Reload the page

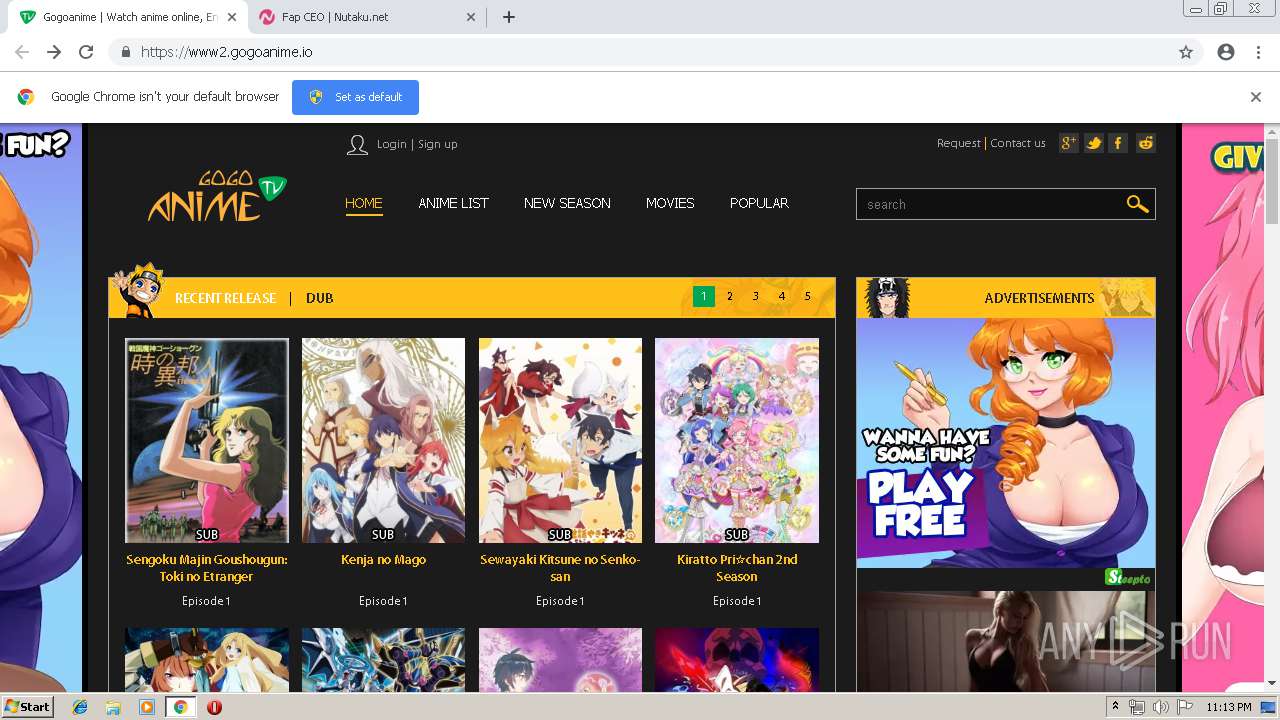[86, 52]
